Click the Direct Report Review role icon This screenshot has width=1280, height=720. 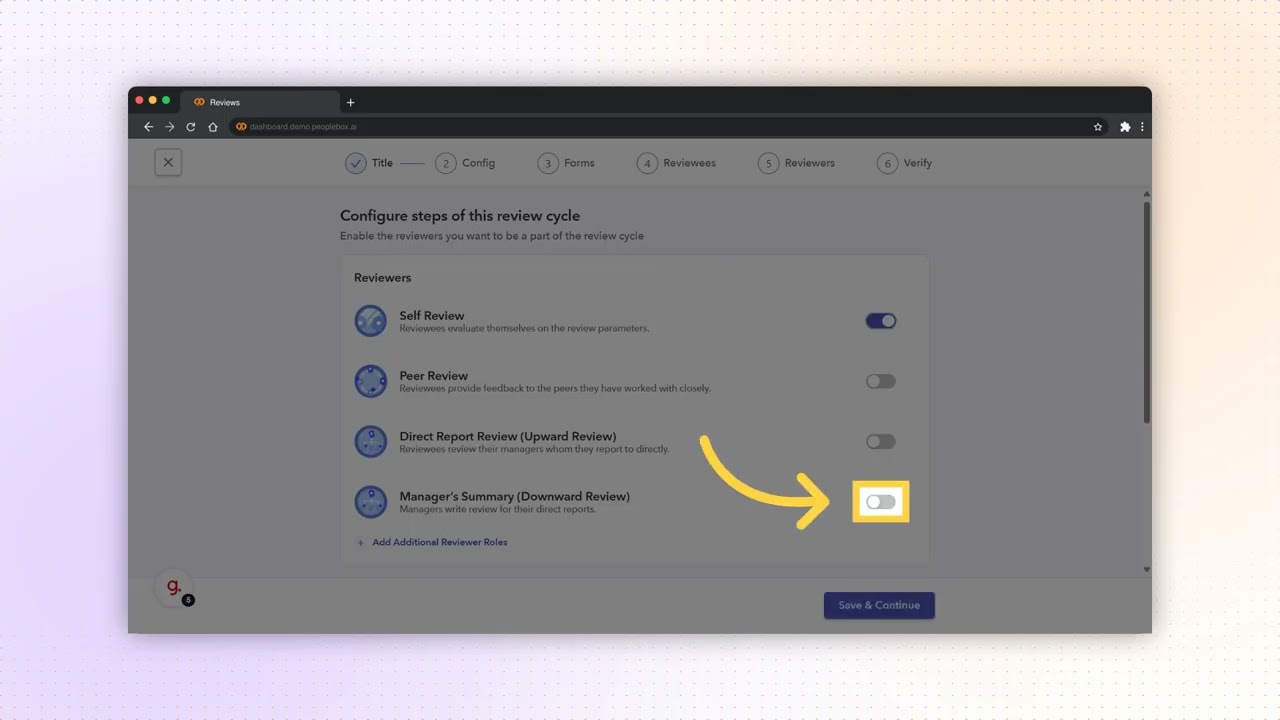[x=371, y=442]
